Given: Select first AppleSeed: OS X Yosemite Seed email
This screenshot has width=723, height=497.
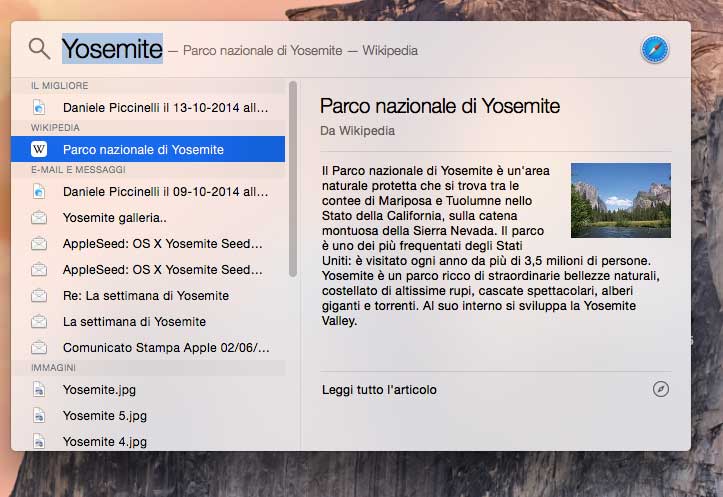Looking at the screenshot, I should (162, 243).
